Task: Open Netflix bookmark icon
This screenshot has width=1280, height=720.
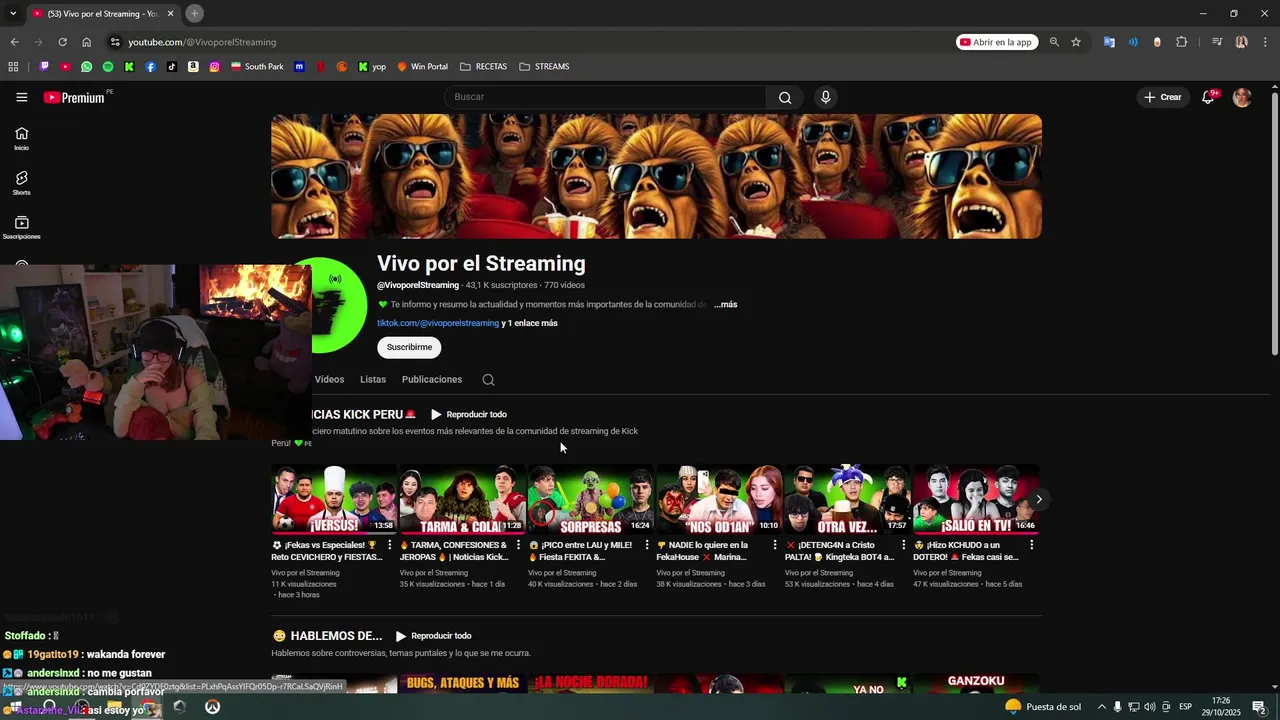Action: [320, 67]
